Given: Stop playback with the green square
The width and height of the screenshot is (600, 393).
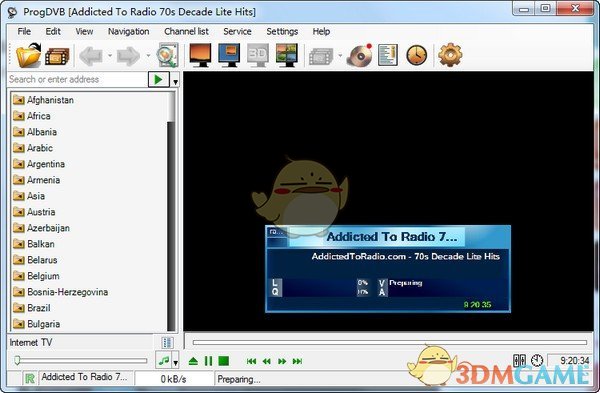Looking at the screenshot, I should pyautogui.click(x=223, y=361).
